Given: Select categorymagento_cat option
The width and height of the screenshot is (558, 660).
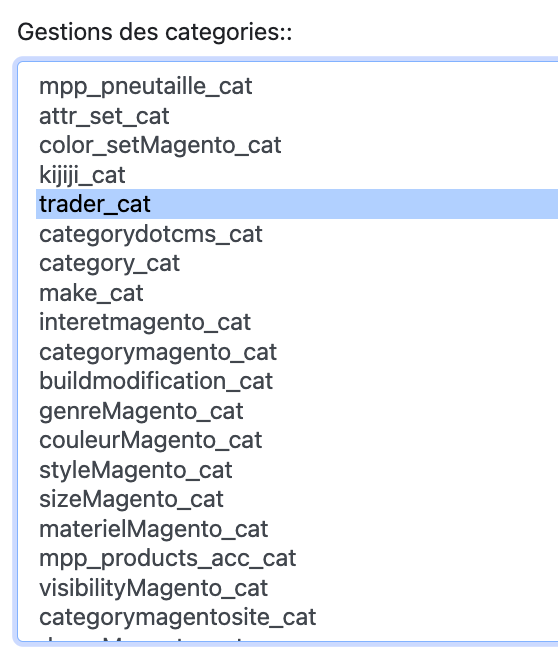Looking at the screenshot, I should click(297, 351).
